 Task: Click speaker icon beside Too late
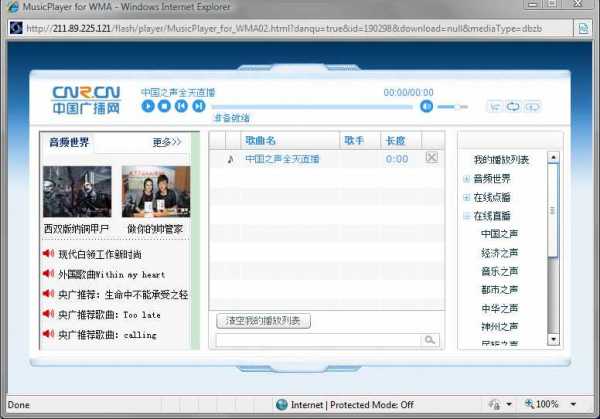click(48, 314)
